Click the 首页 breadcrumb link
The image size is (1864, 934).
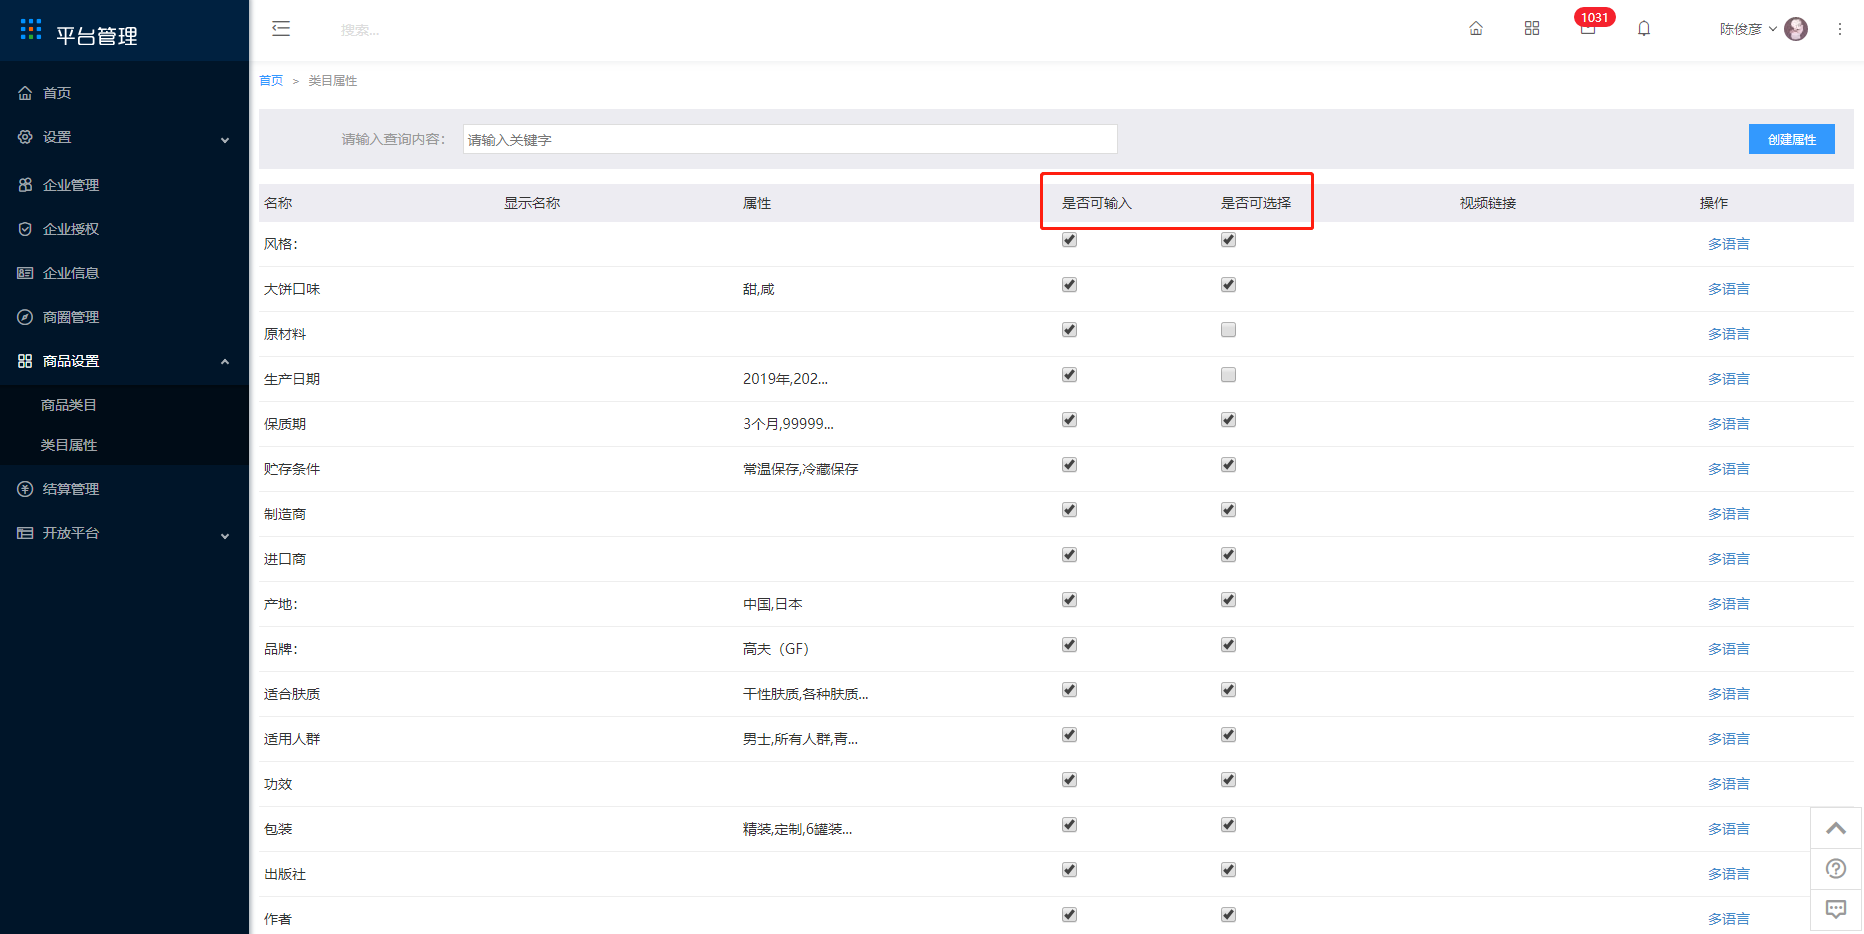point(271,81)
